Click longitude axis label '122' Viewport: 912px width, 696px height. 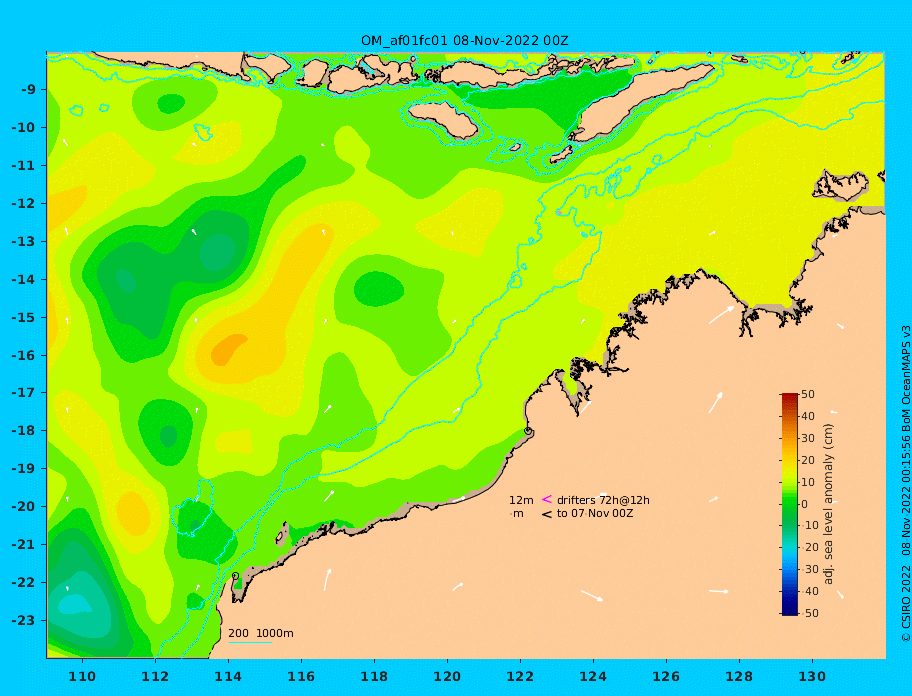520,677
